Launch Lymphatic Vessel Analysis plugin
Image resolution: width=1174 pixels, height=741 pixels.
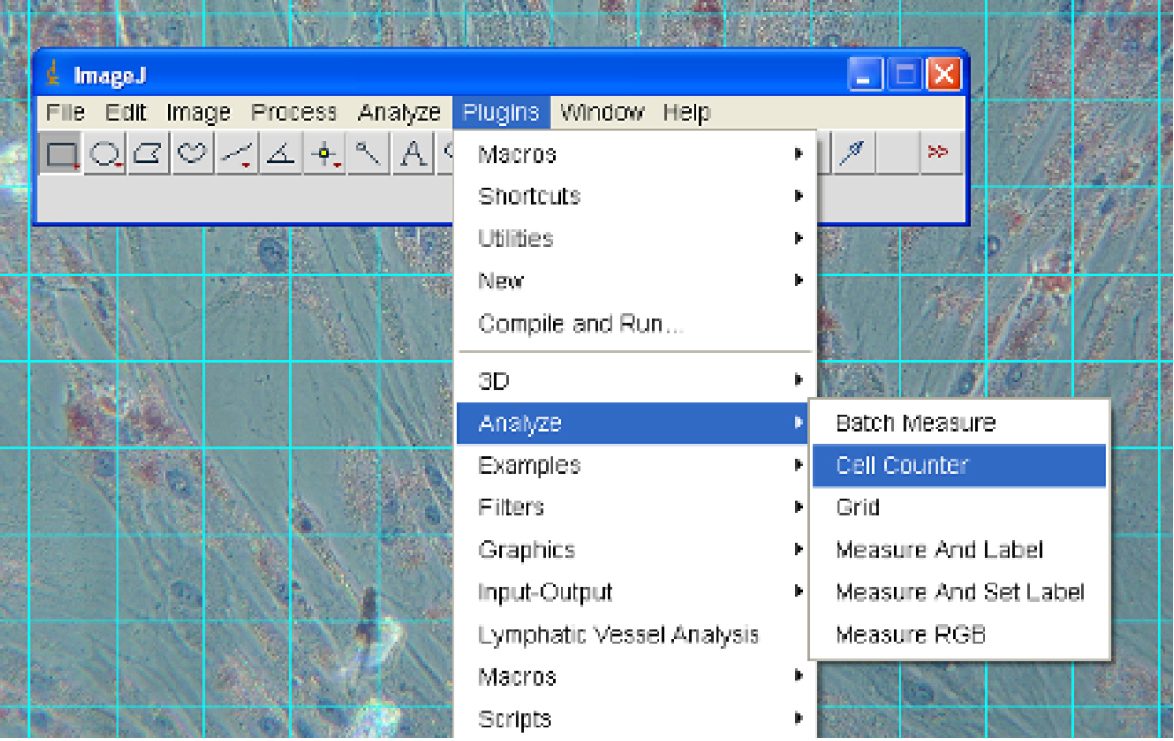(x=636, y=635)
